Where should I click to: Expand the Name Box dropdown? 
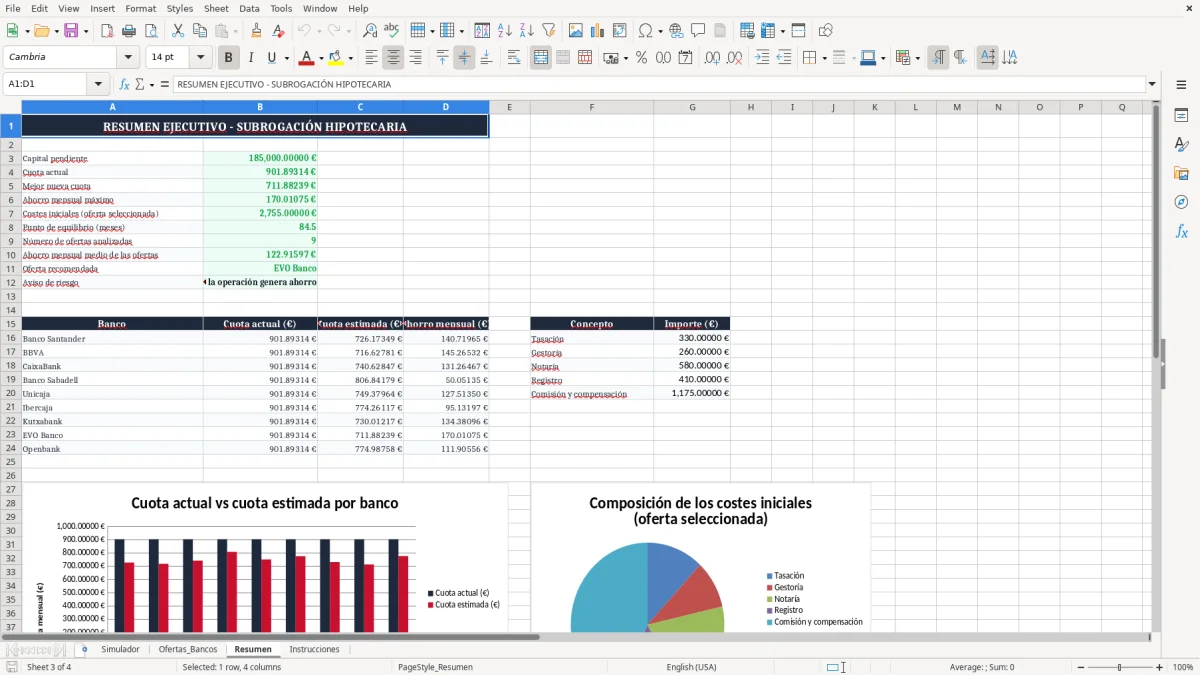point(98,84)
